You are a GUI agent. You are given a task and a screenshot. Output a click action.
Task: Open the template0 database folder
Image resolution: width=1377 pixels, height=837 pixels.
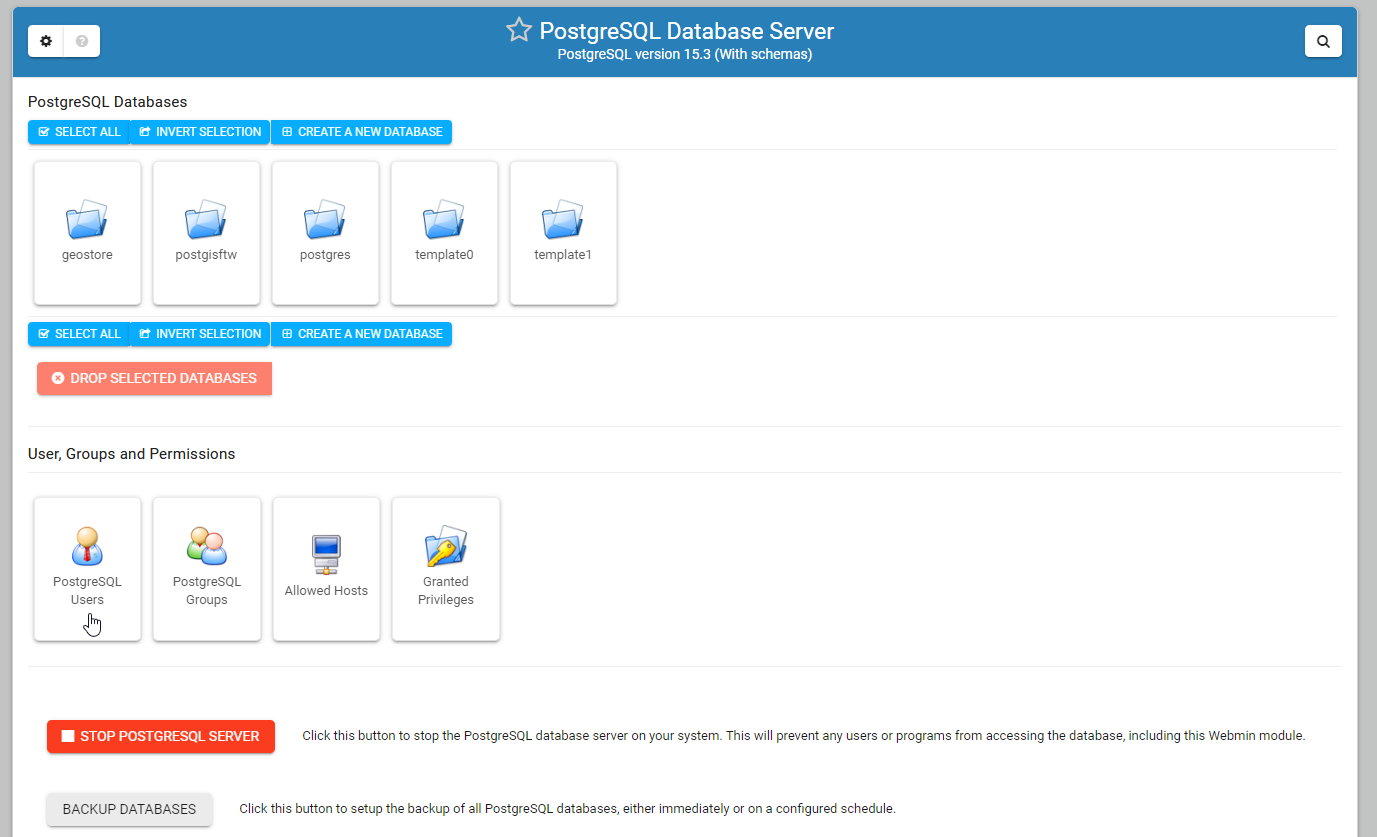pyautogui.click(x=444, y=220)
